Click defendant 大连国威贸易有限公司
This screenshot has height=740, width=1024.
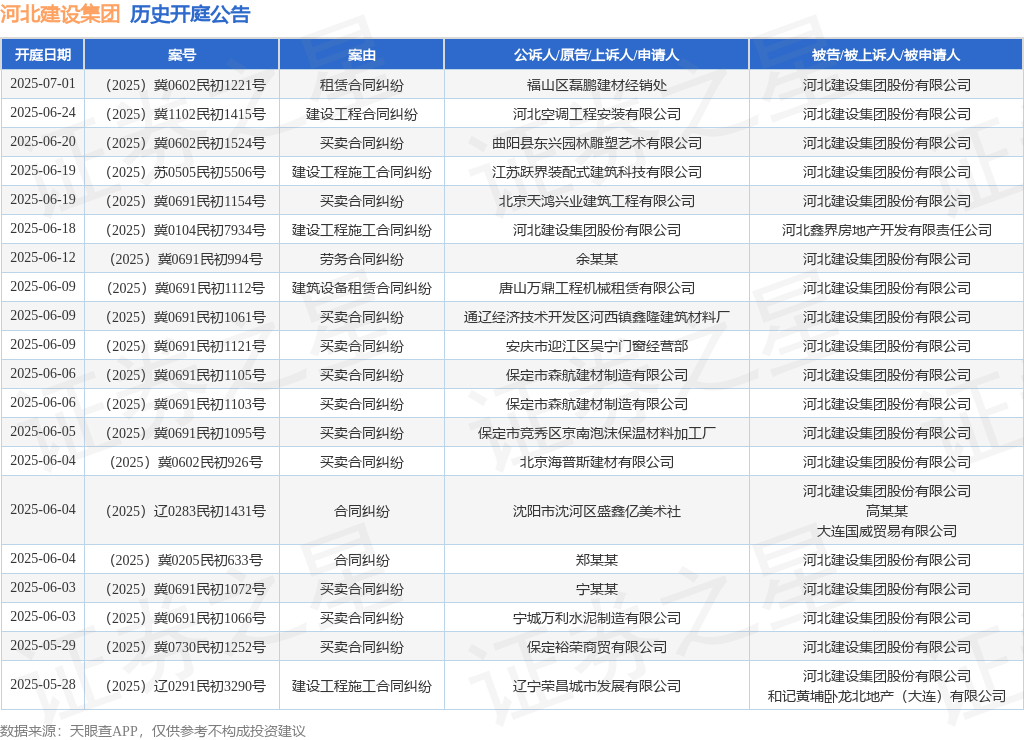tap(887, 531)
